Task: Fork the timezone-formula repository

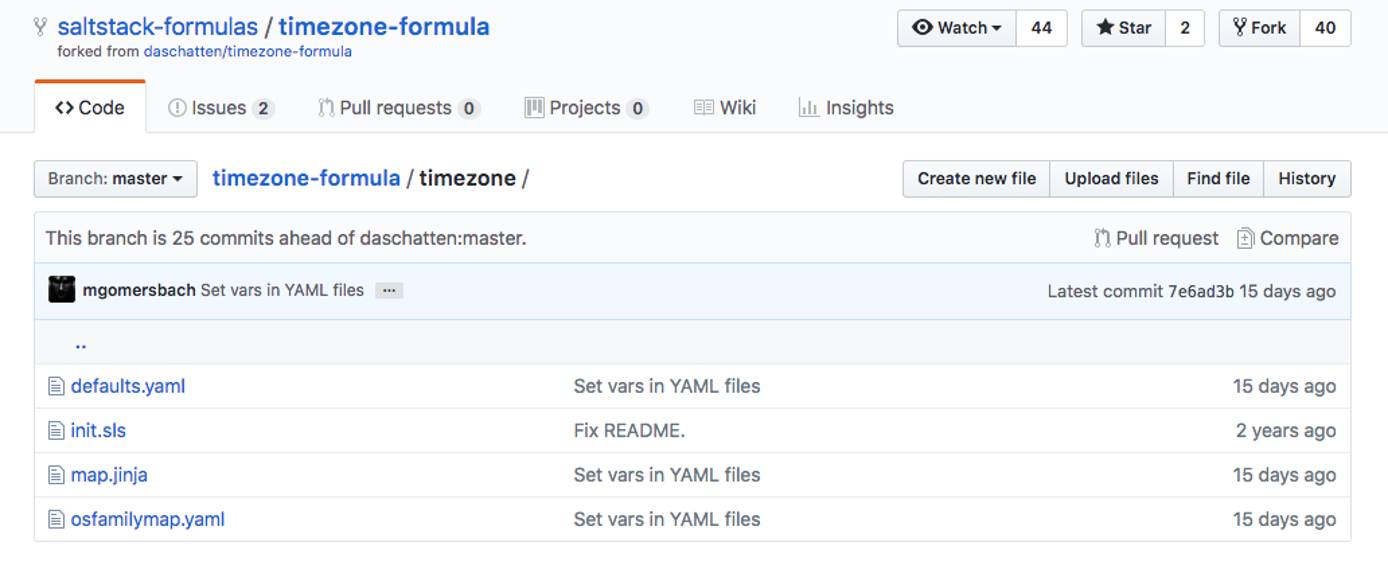Action: pos(1259,28)
